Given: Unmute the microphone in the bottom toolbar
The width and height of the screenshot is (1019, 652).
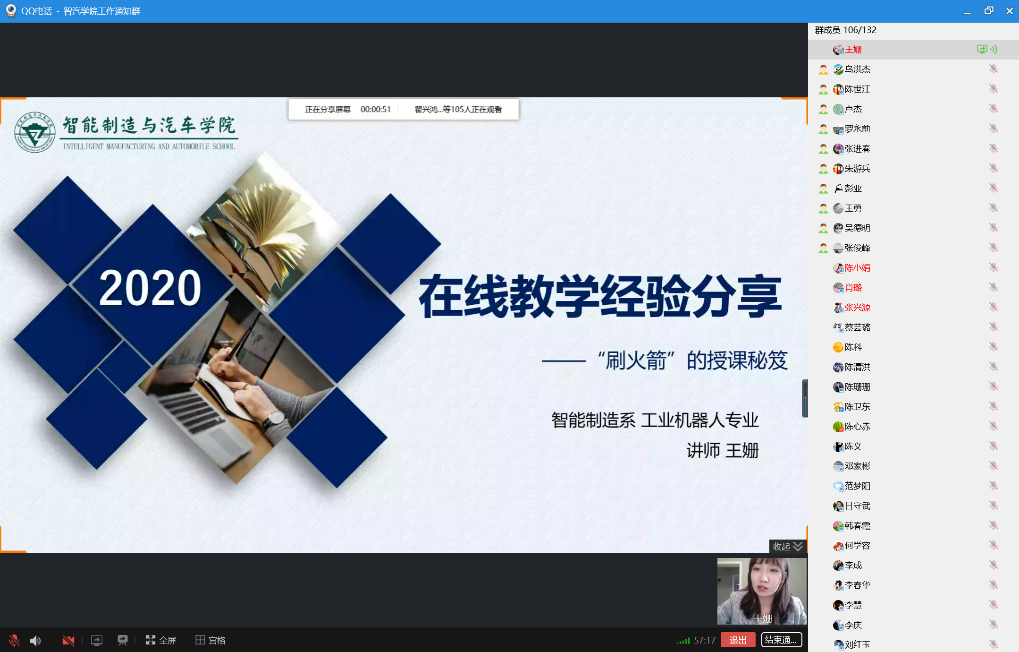Looking at the screenshot, I should (x=14, y=640).
